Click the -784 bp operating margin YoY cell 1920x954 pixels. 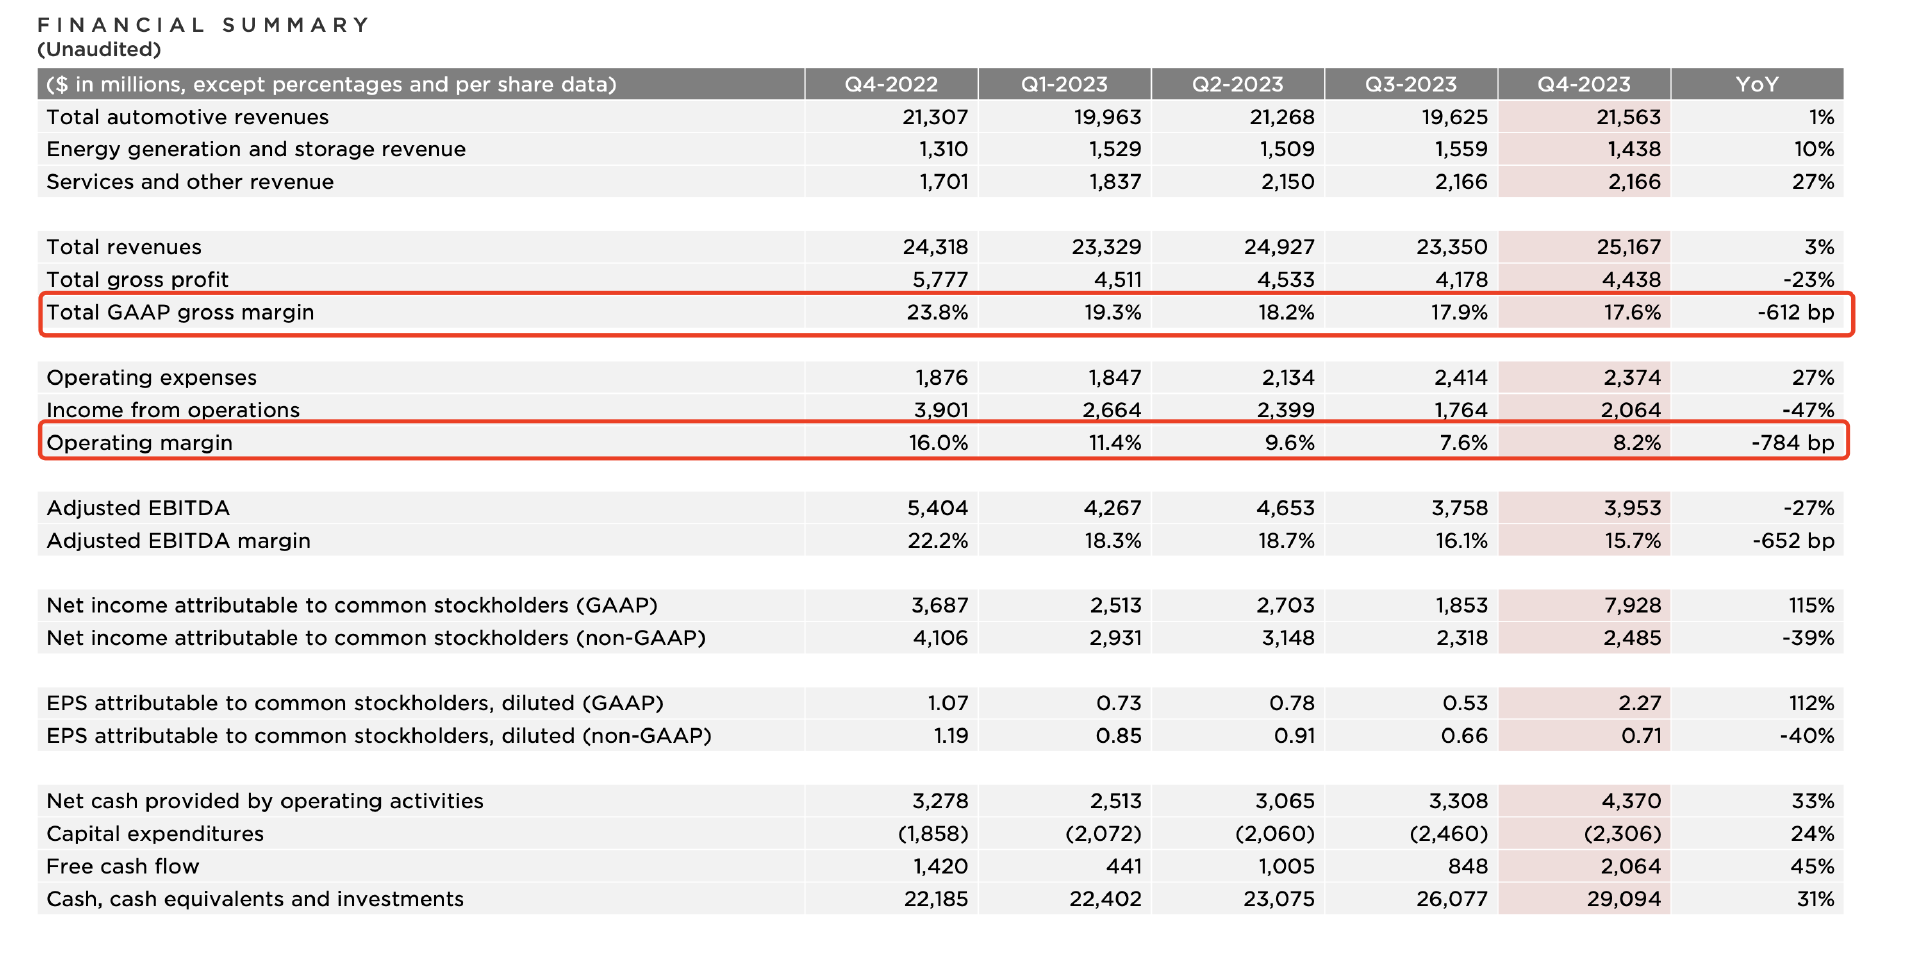(x=1793, y=443)
